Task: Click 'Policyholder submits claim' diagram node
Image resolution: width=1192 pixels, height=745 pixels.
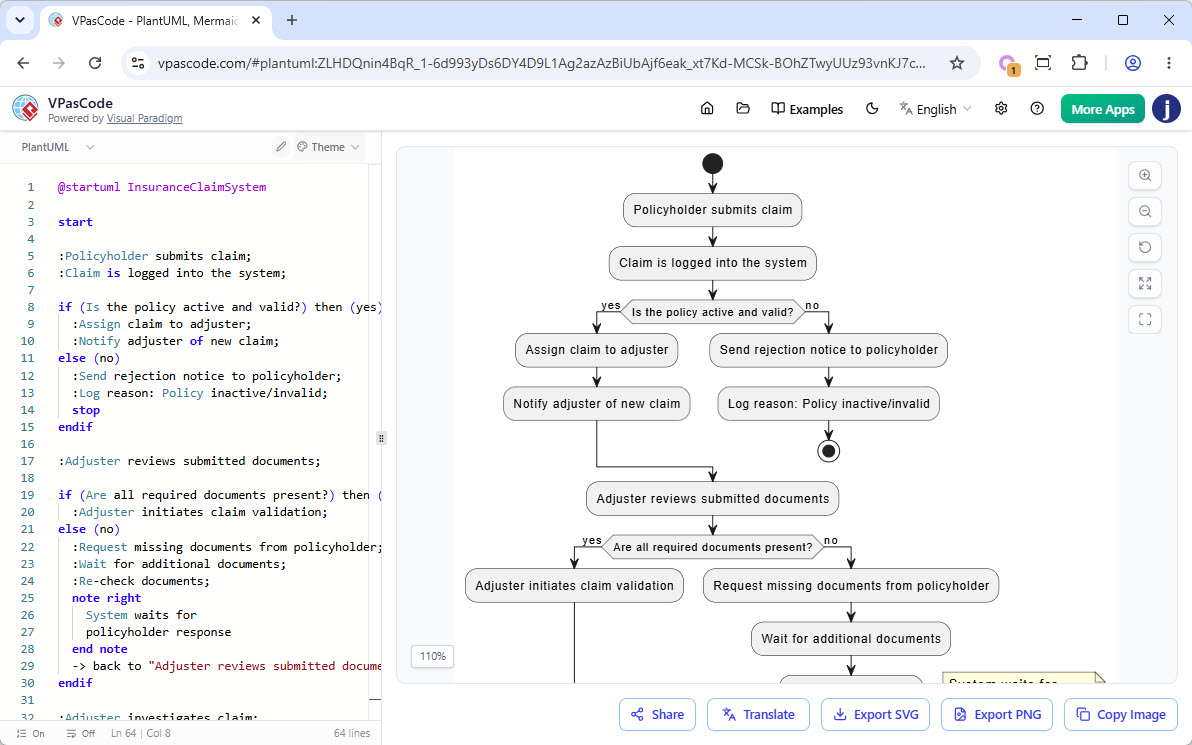Action: [x=712, y=210]
